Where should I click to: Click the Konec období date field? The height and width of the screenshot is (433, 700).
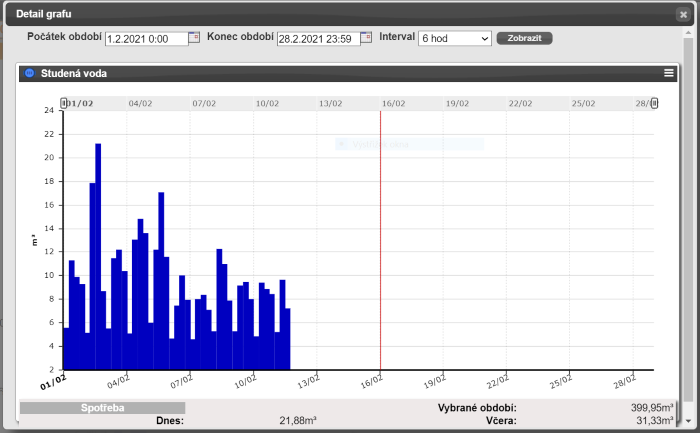(318, 38)
